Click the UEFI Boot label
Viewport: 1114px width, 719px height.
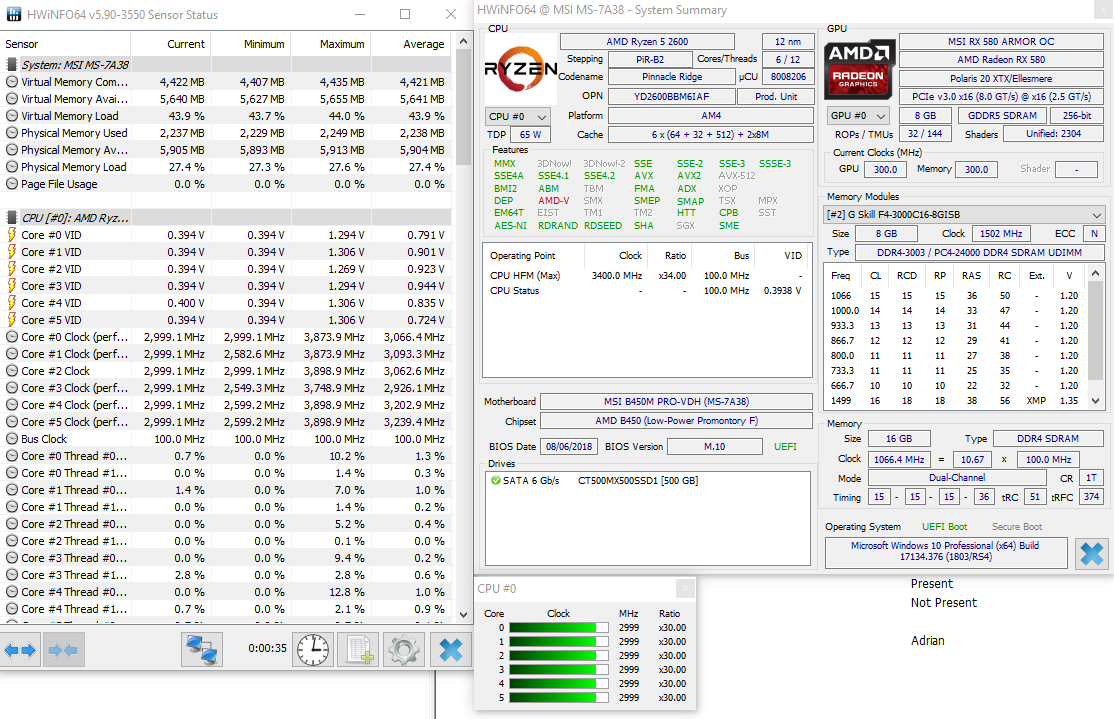(944, 526)
